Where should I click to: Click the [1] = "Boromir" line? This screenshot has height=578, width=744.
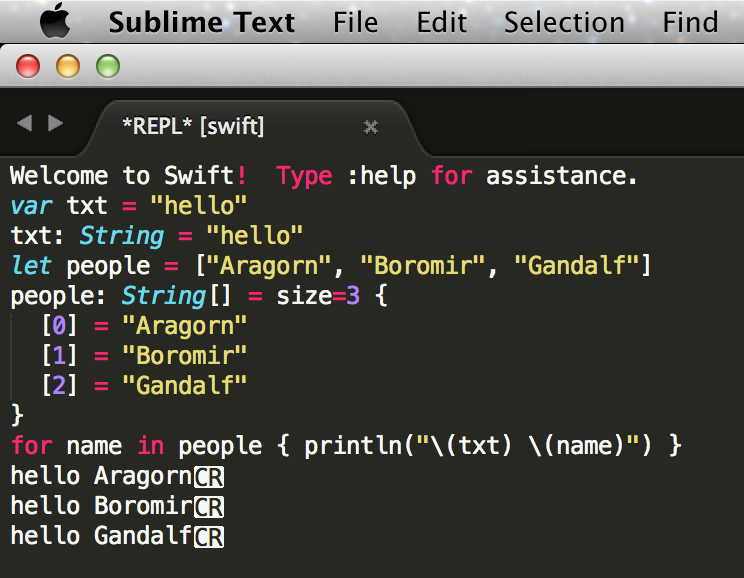tap(144, 356)
